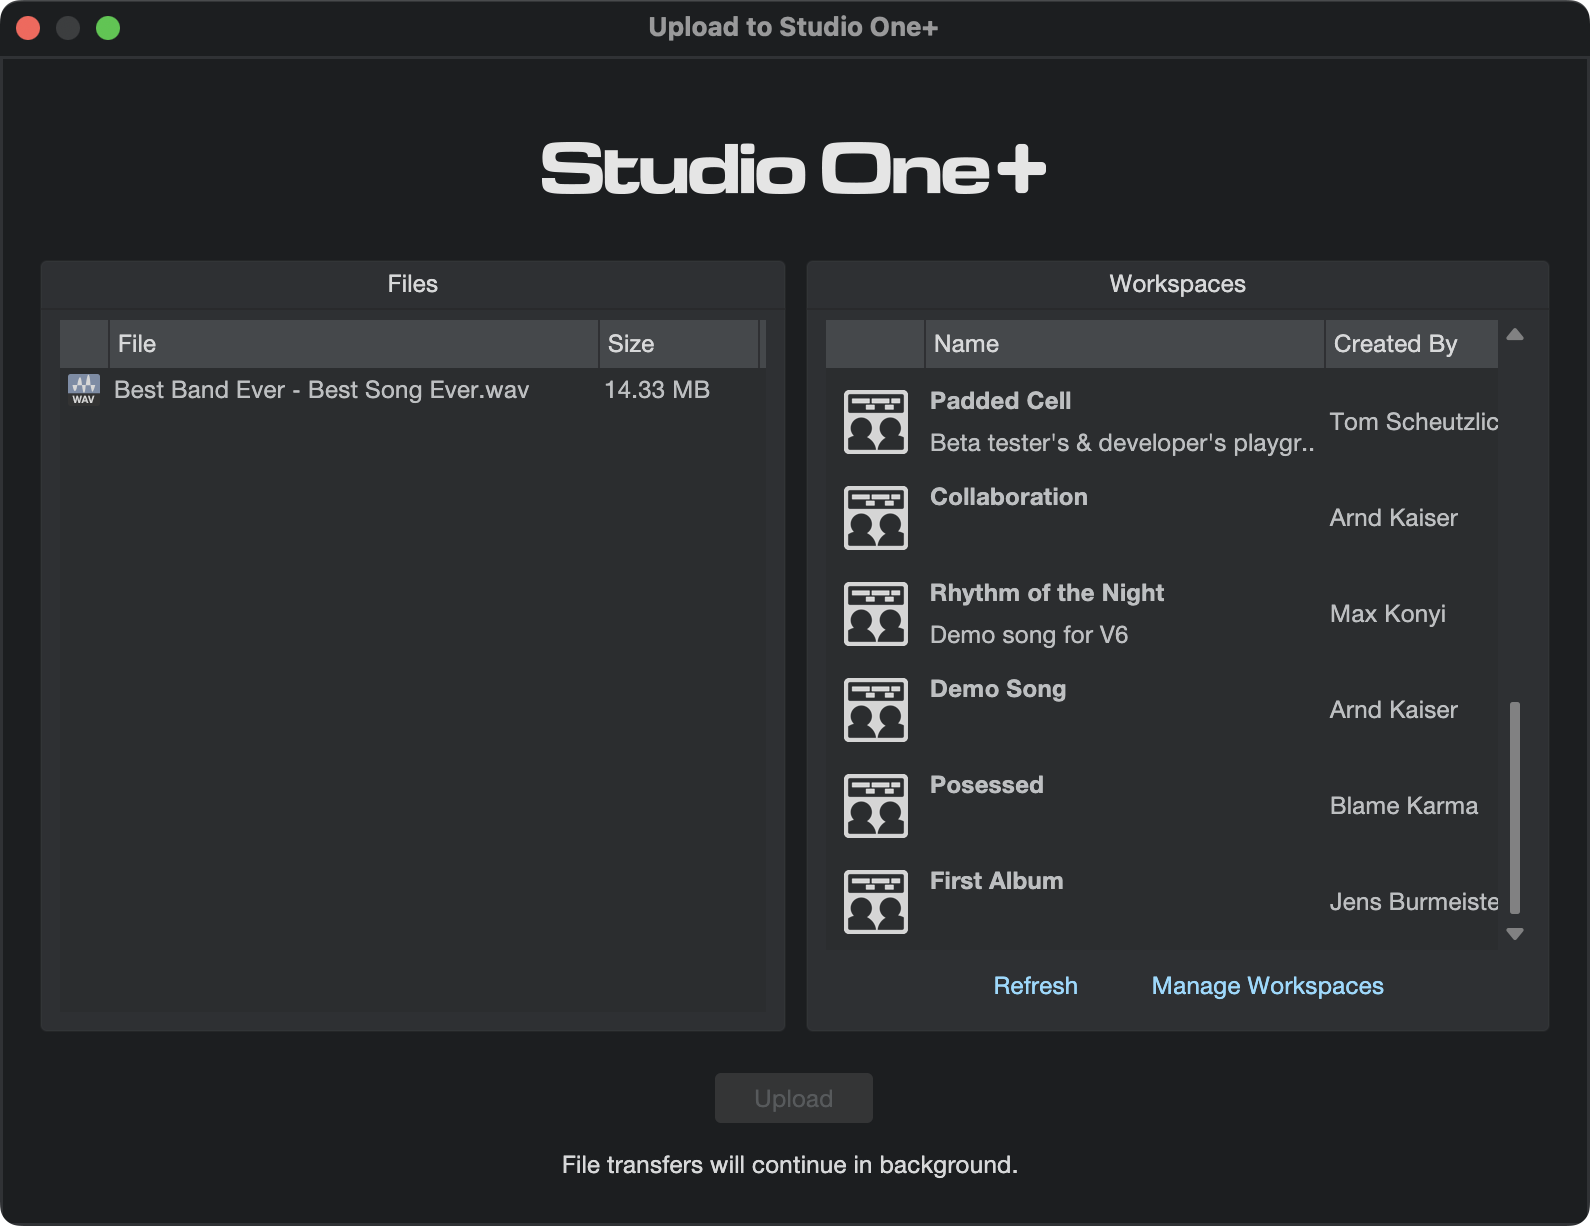Select the Rhythm of the Night workspace icon
This screenshot has width=1590, height=1226.
876,614
